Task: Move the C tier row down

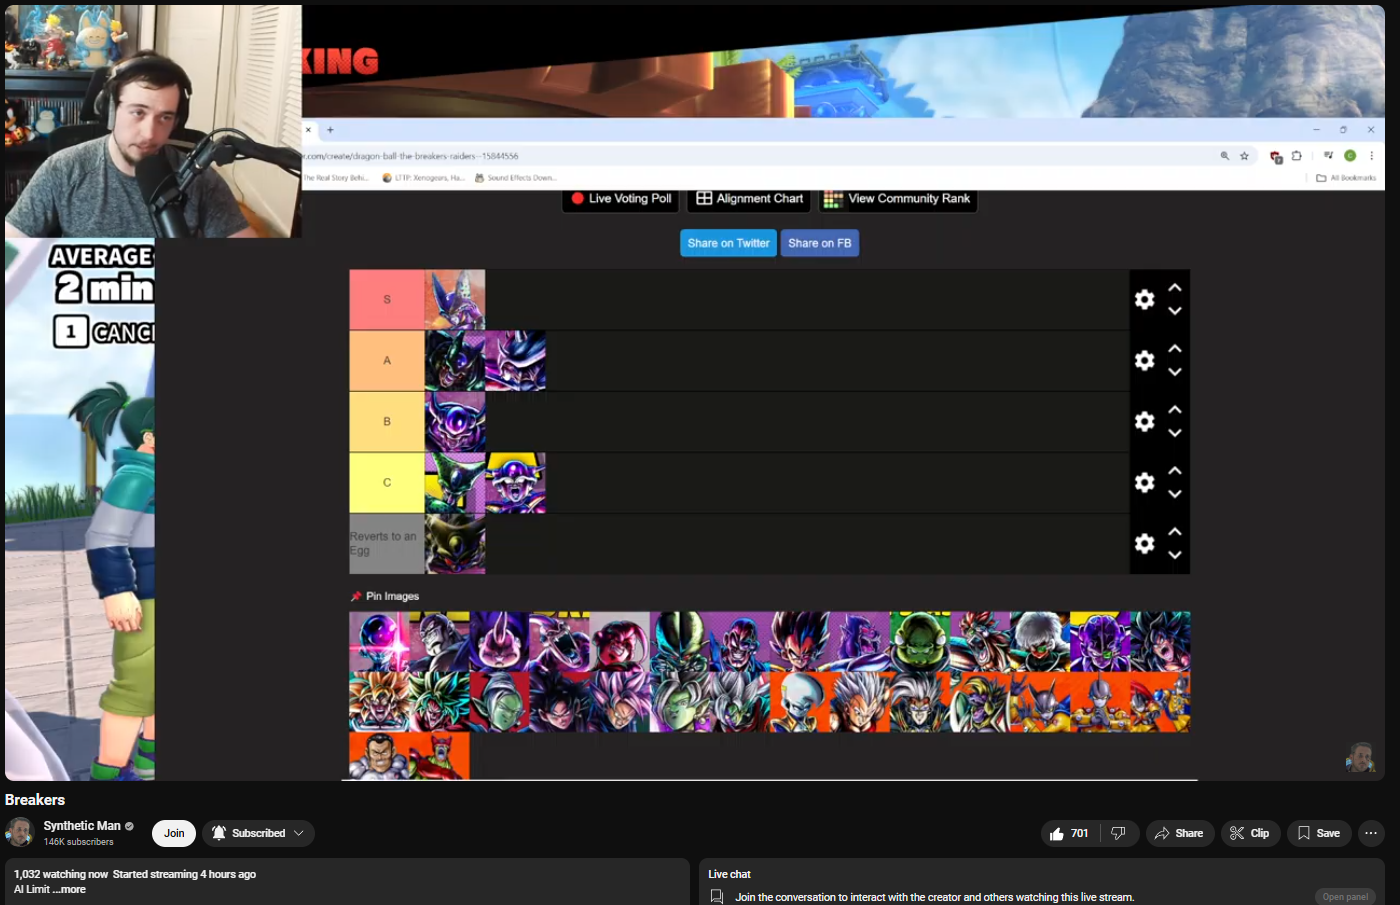Action: point(1175,494)
